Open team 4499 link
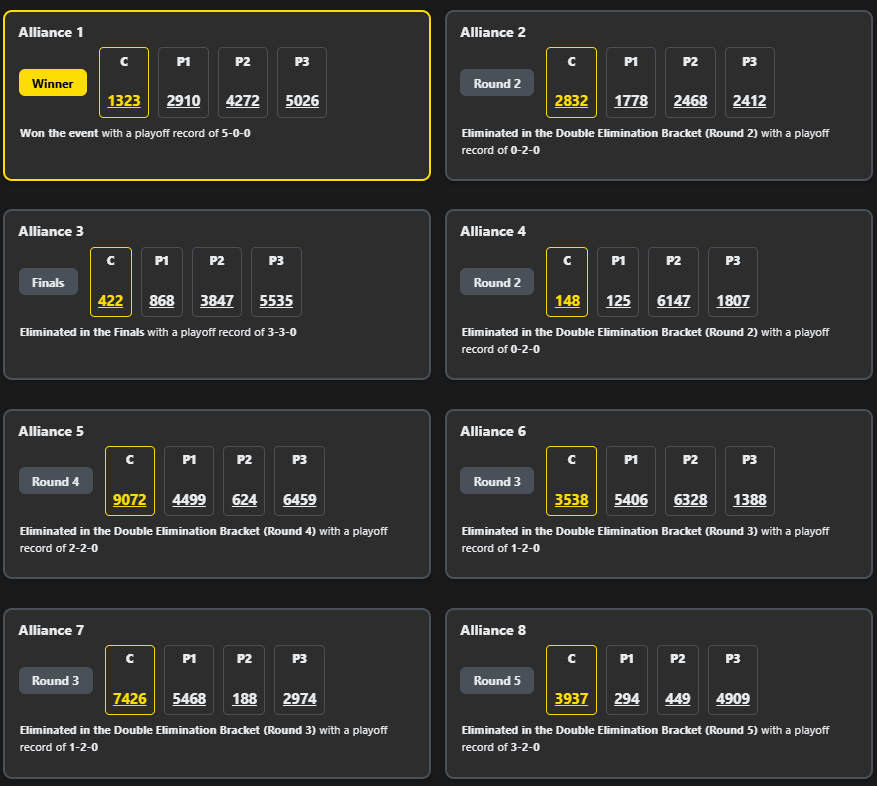This screenshot has height=786, width=877. pyautogui.click(x=189, y=500)
